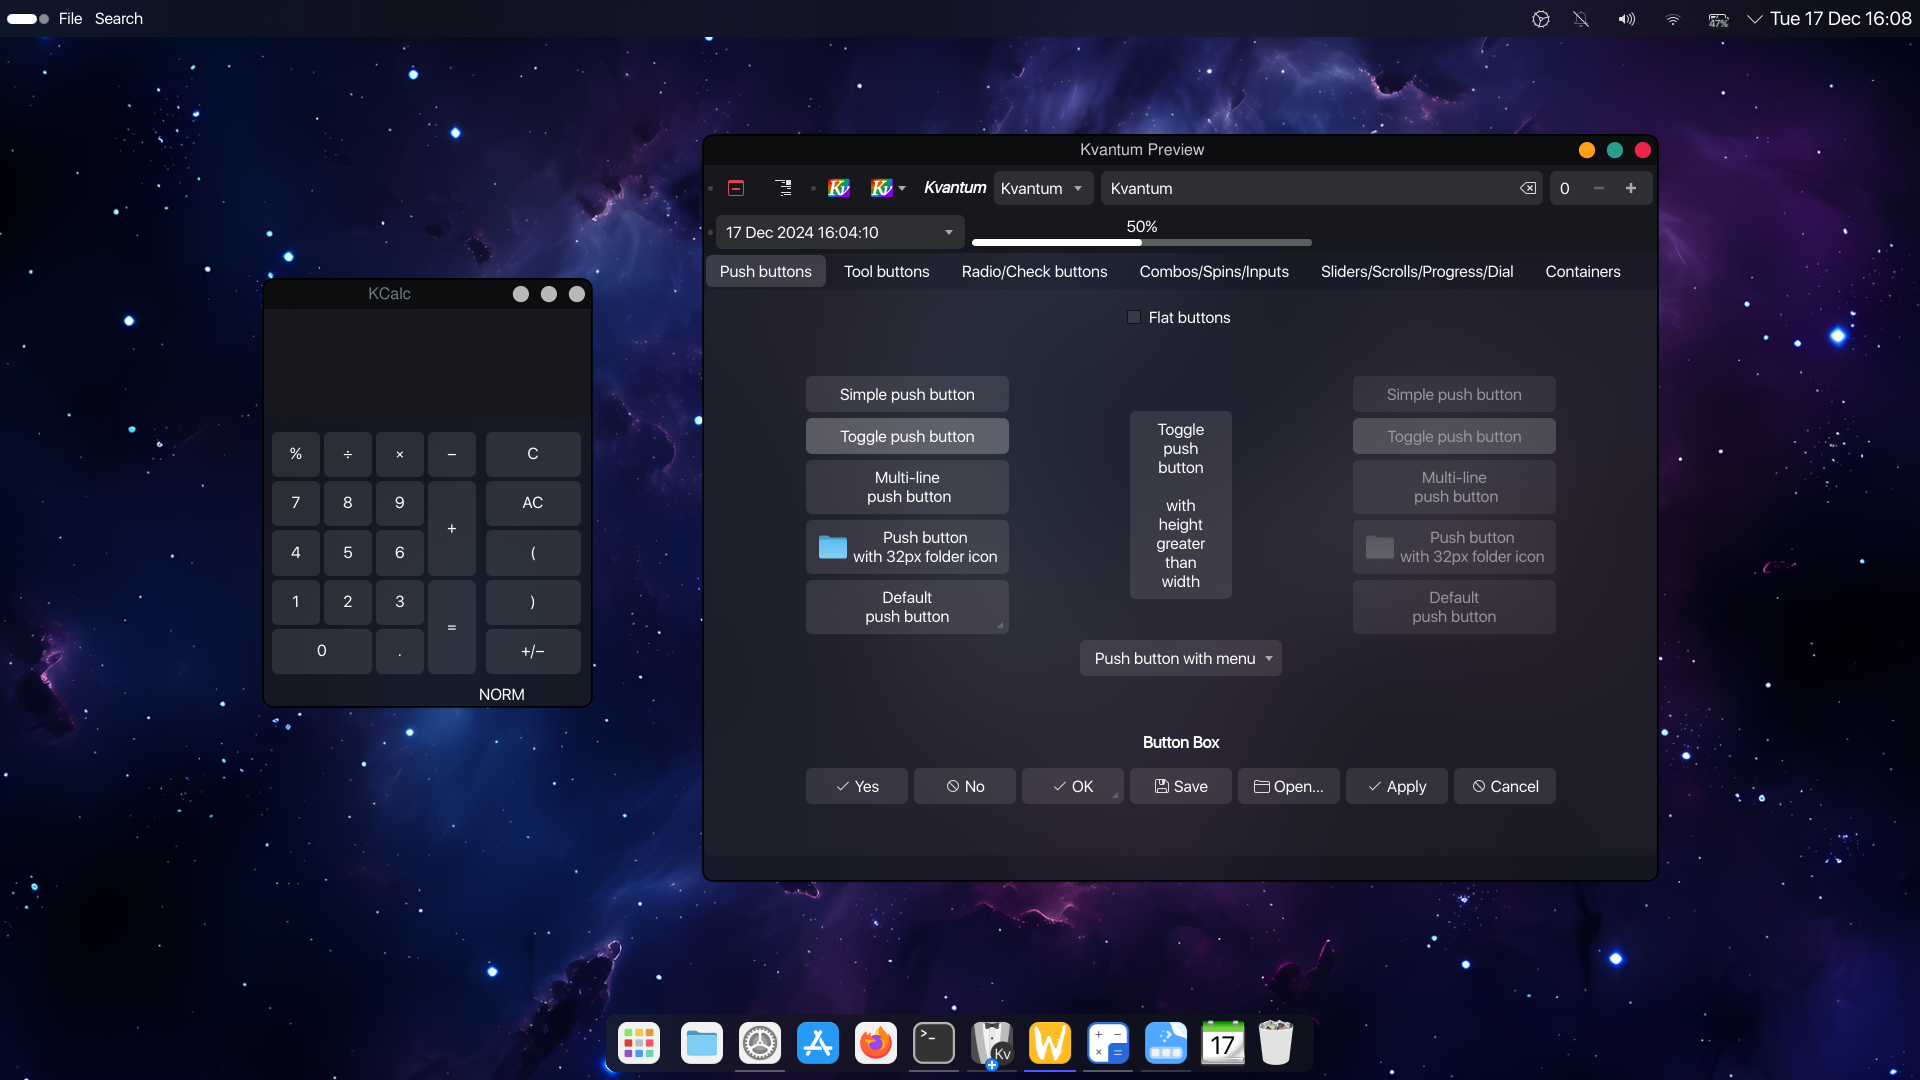Open the Push button with menu dropdown
This screenshot has height=1080, width=1920.
click(x=1180, y=658)
